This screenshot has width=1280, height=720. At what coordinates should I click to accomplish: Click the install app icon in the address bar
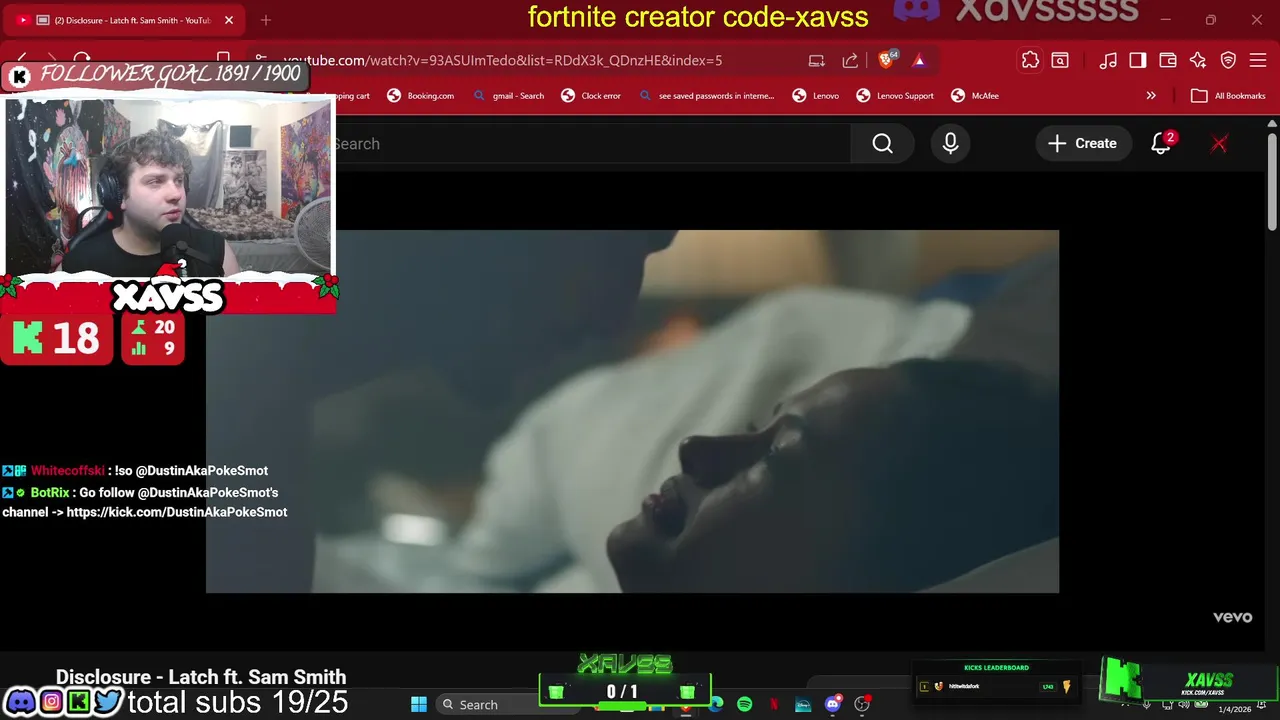click(817, 60)
